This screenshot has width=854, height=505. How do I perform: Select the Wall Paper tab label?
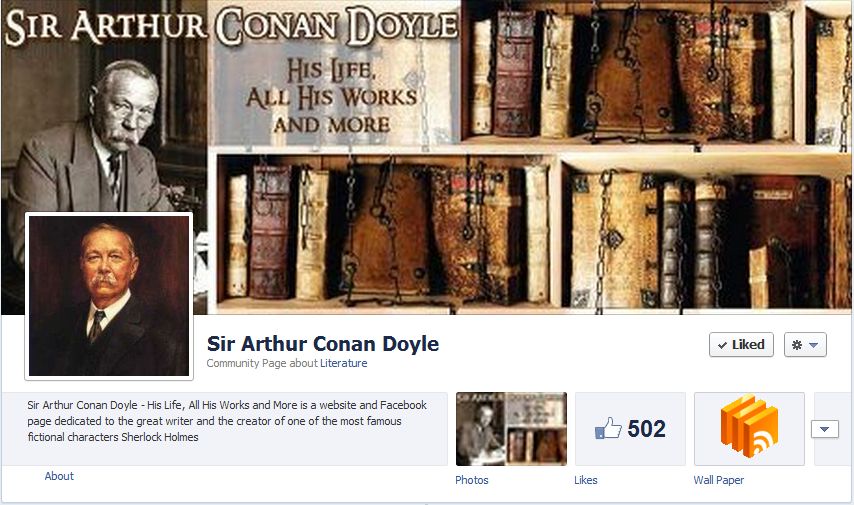click(718, 480)
